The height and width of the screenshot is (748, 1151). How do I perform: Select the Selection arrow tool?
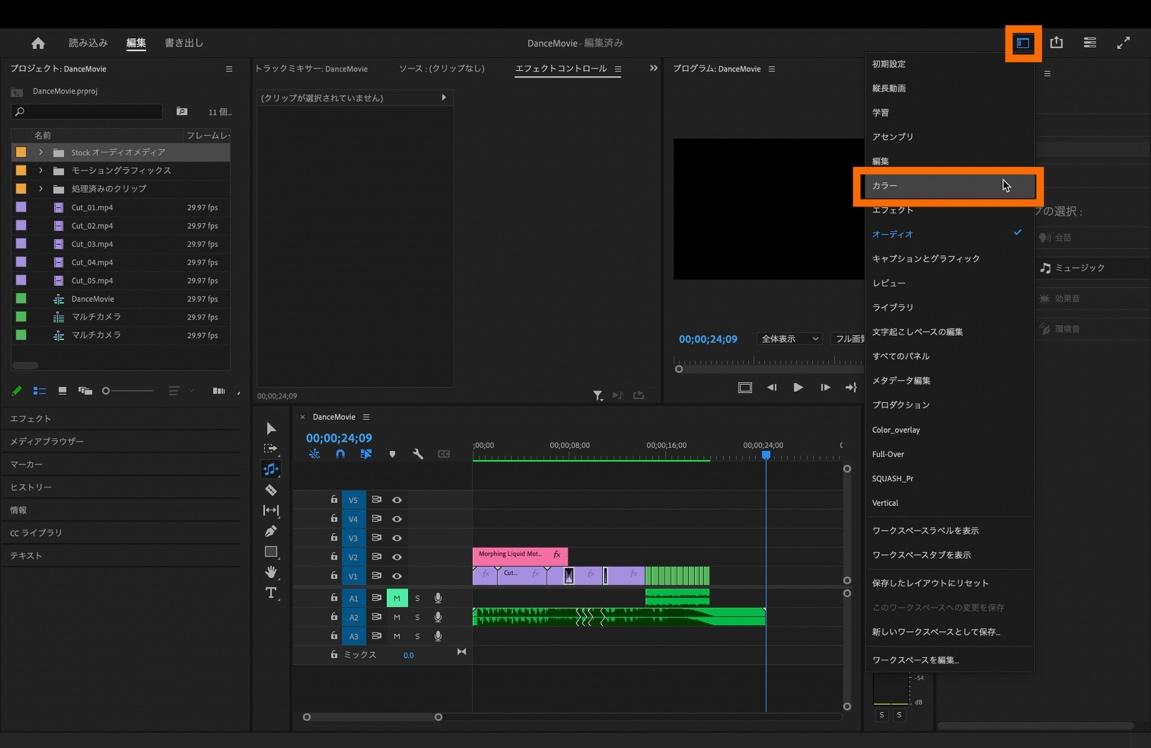(x=271, y=429)
